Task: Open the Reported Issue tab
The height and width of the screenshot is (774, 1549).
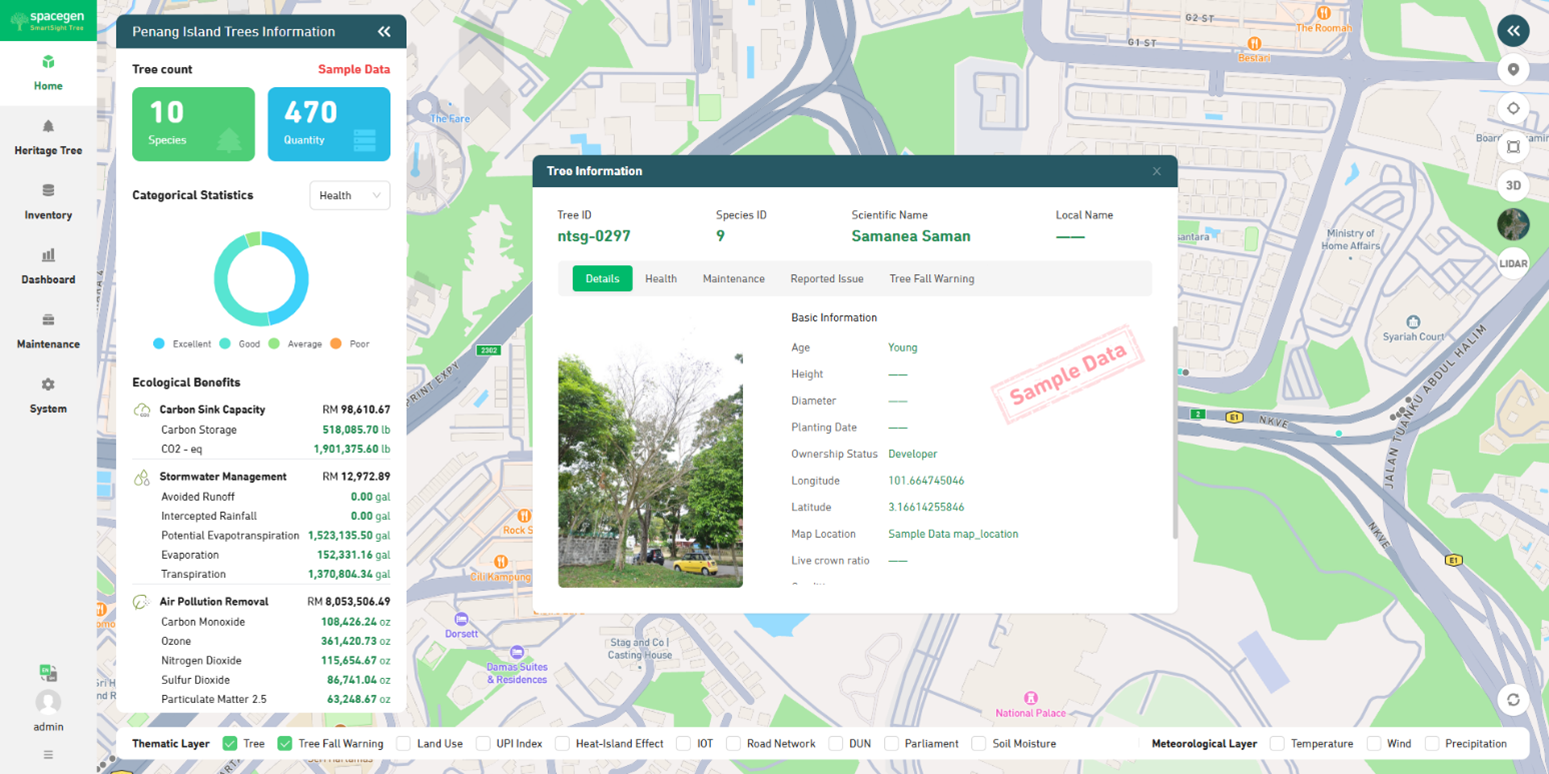Action: [x=826, y=279]
